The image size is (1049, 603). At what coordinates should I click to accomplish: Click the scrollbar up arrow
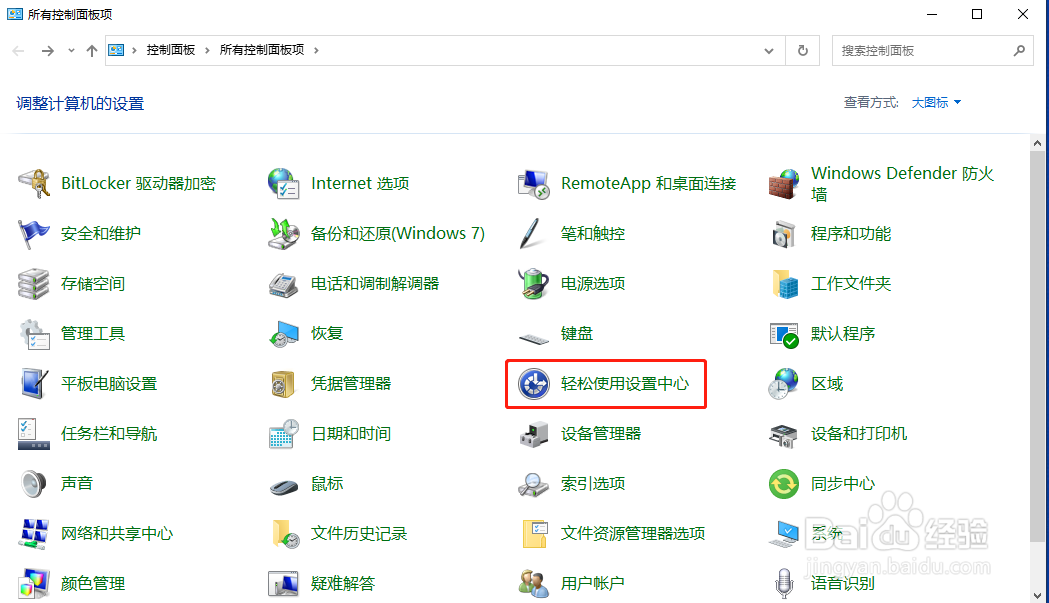[x=1037, y=143]
